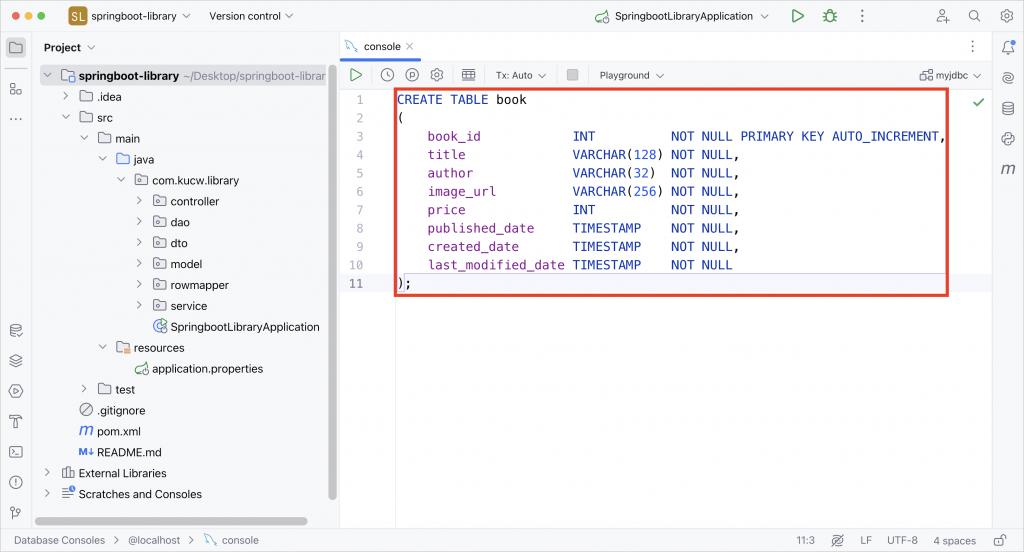Screen dimensions: 1024x552
Task: Change the 4 spaces indent setting
Action: point(954,540)
